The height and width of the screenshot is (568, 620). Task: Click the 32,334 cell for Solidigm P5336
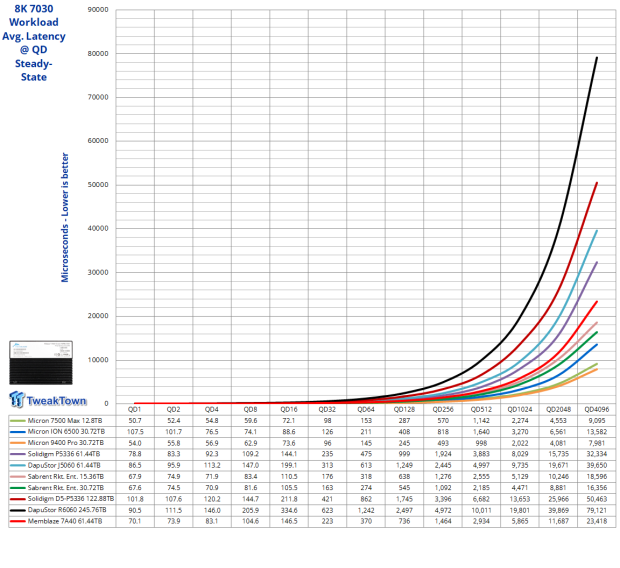[597, 454]
